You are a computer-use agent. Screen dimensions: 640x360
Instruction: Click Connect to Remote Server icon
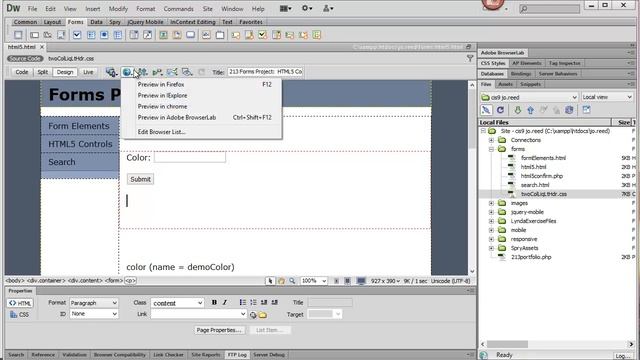(x=486, y=110)
